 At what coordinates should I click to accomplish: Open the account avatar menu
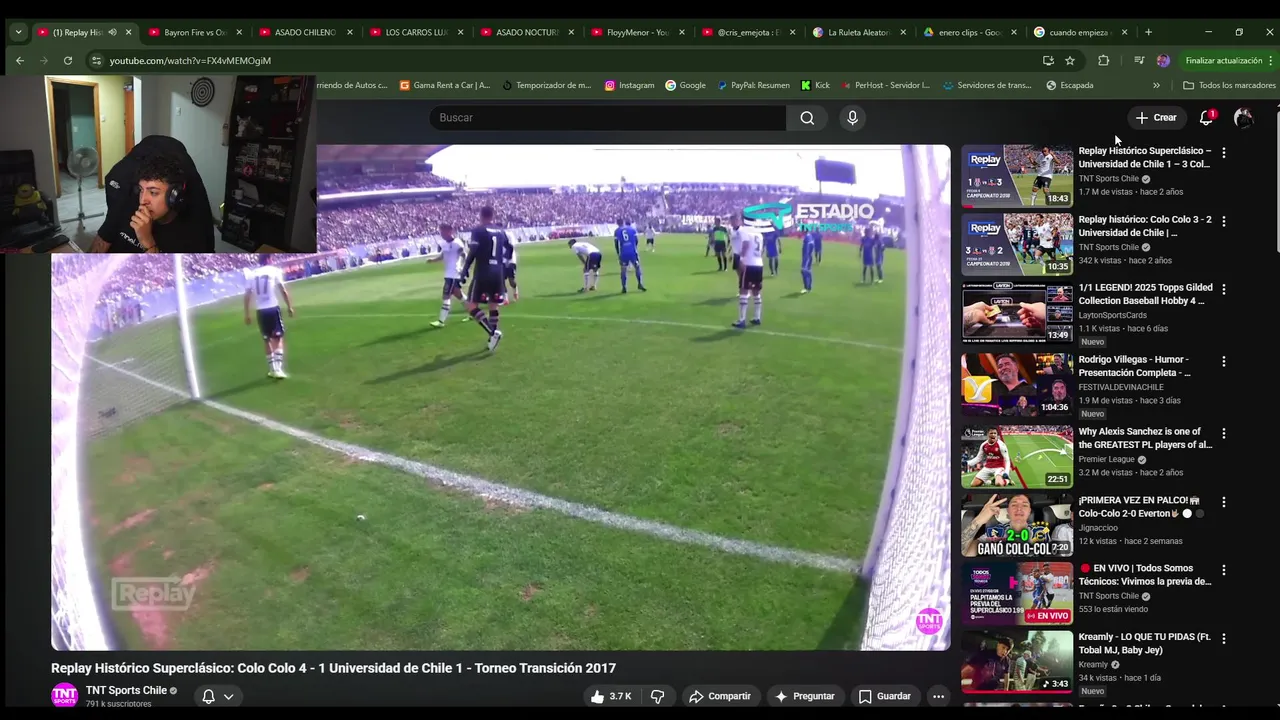(x=1243, y=118)
